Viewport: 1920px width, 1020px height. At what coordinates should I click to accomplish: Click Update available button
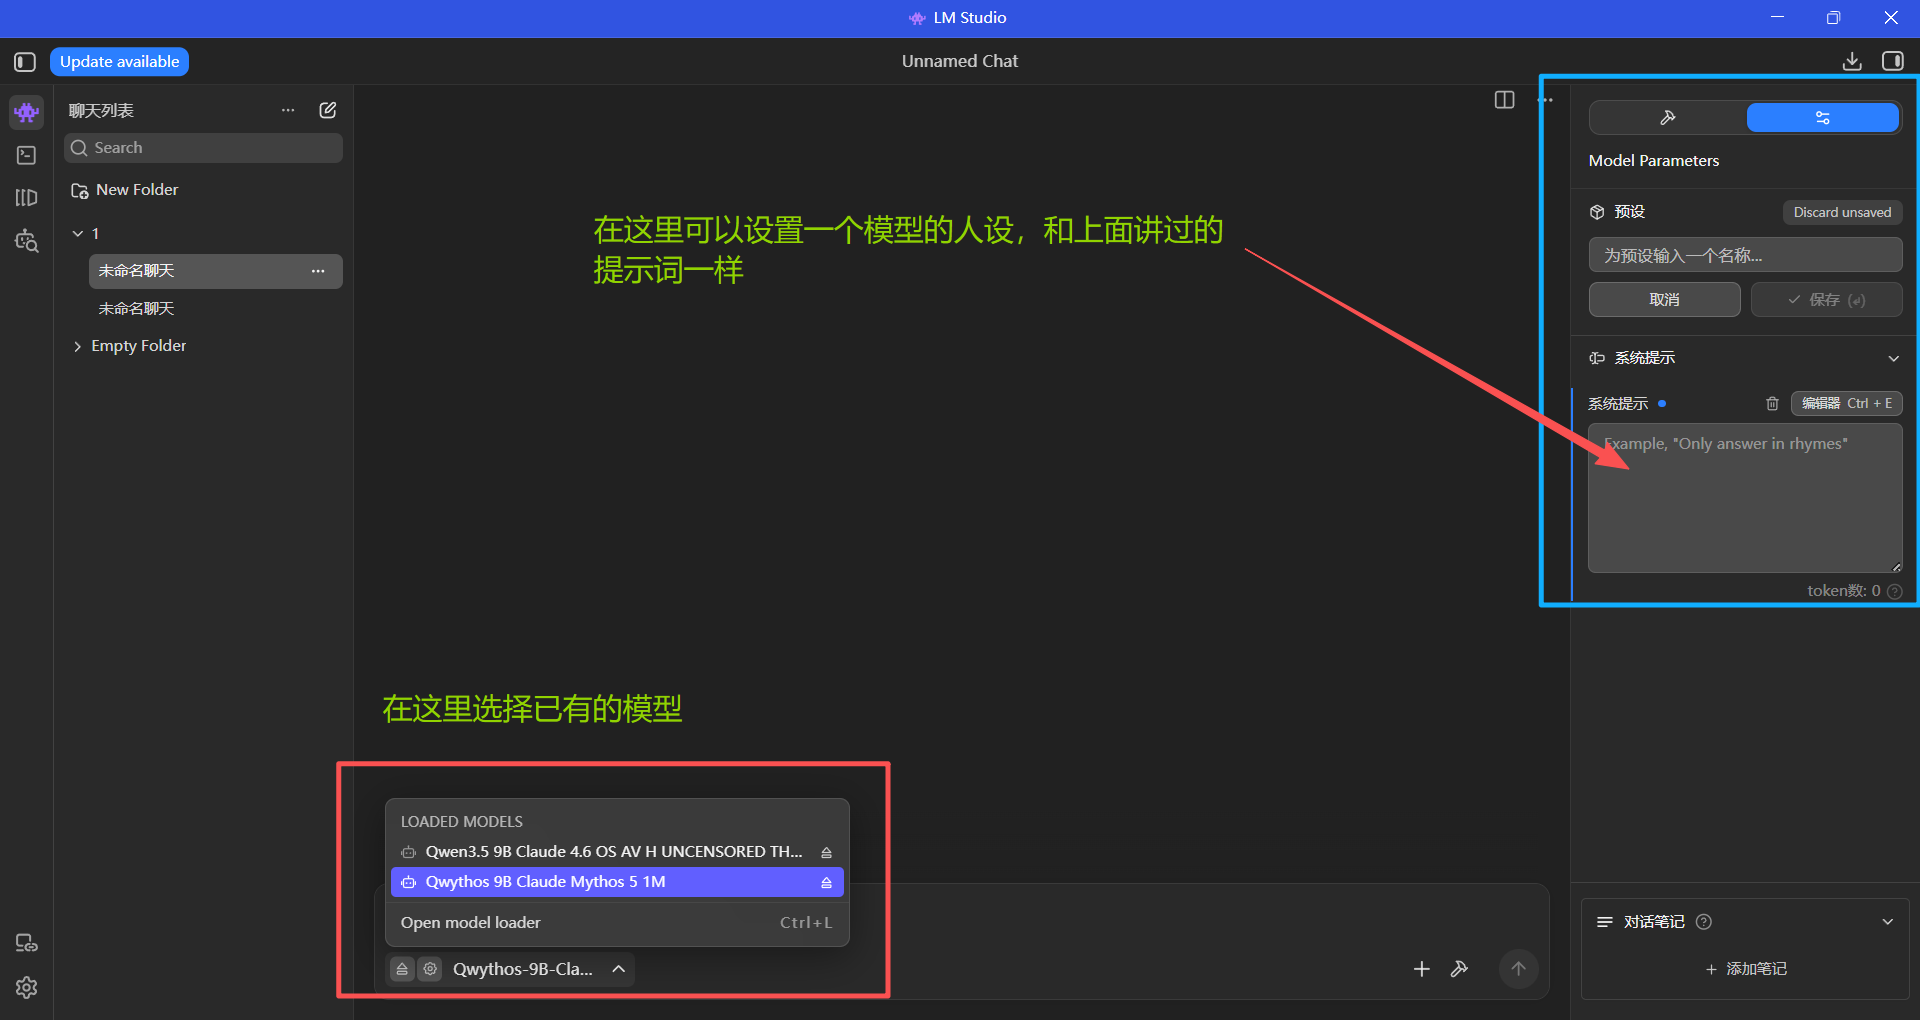(119, 62)
